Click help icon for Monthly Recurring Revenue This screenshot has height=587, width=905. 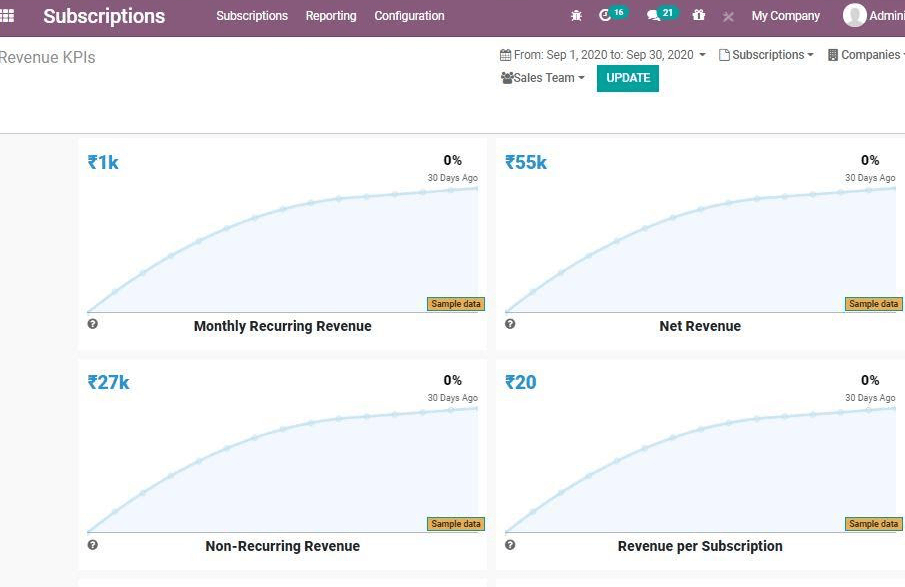coord(92,324)
